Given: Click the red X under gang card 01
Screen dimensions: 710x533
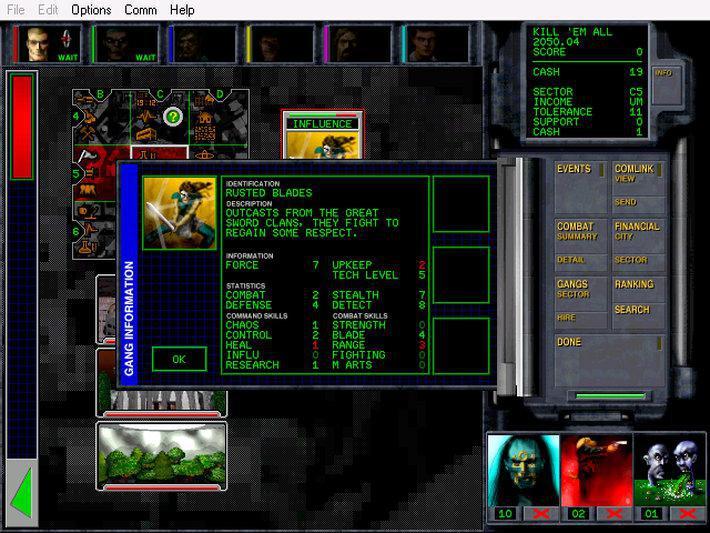Looking at the screenshot, I should coord(687,514).
